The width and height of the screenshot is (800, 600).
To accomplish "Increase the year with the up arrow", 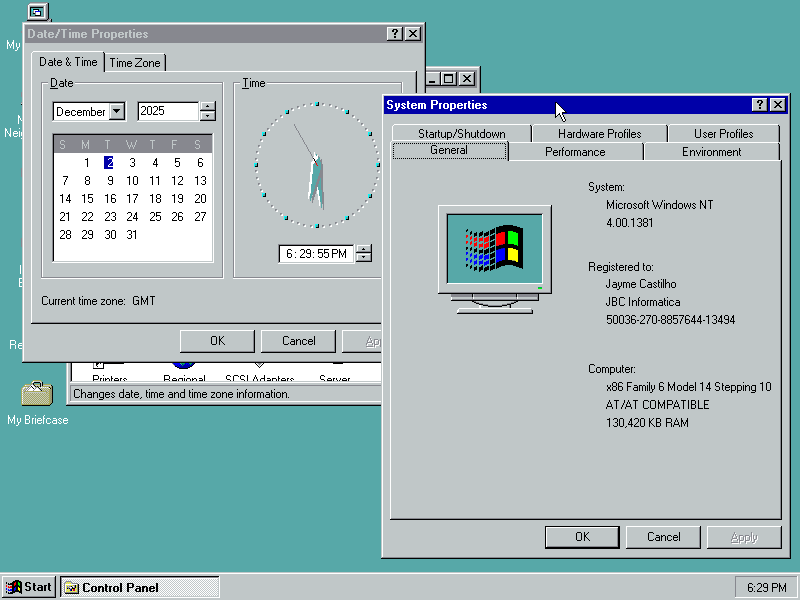I will (x=208, y=107).
